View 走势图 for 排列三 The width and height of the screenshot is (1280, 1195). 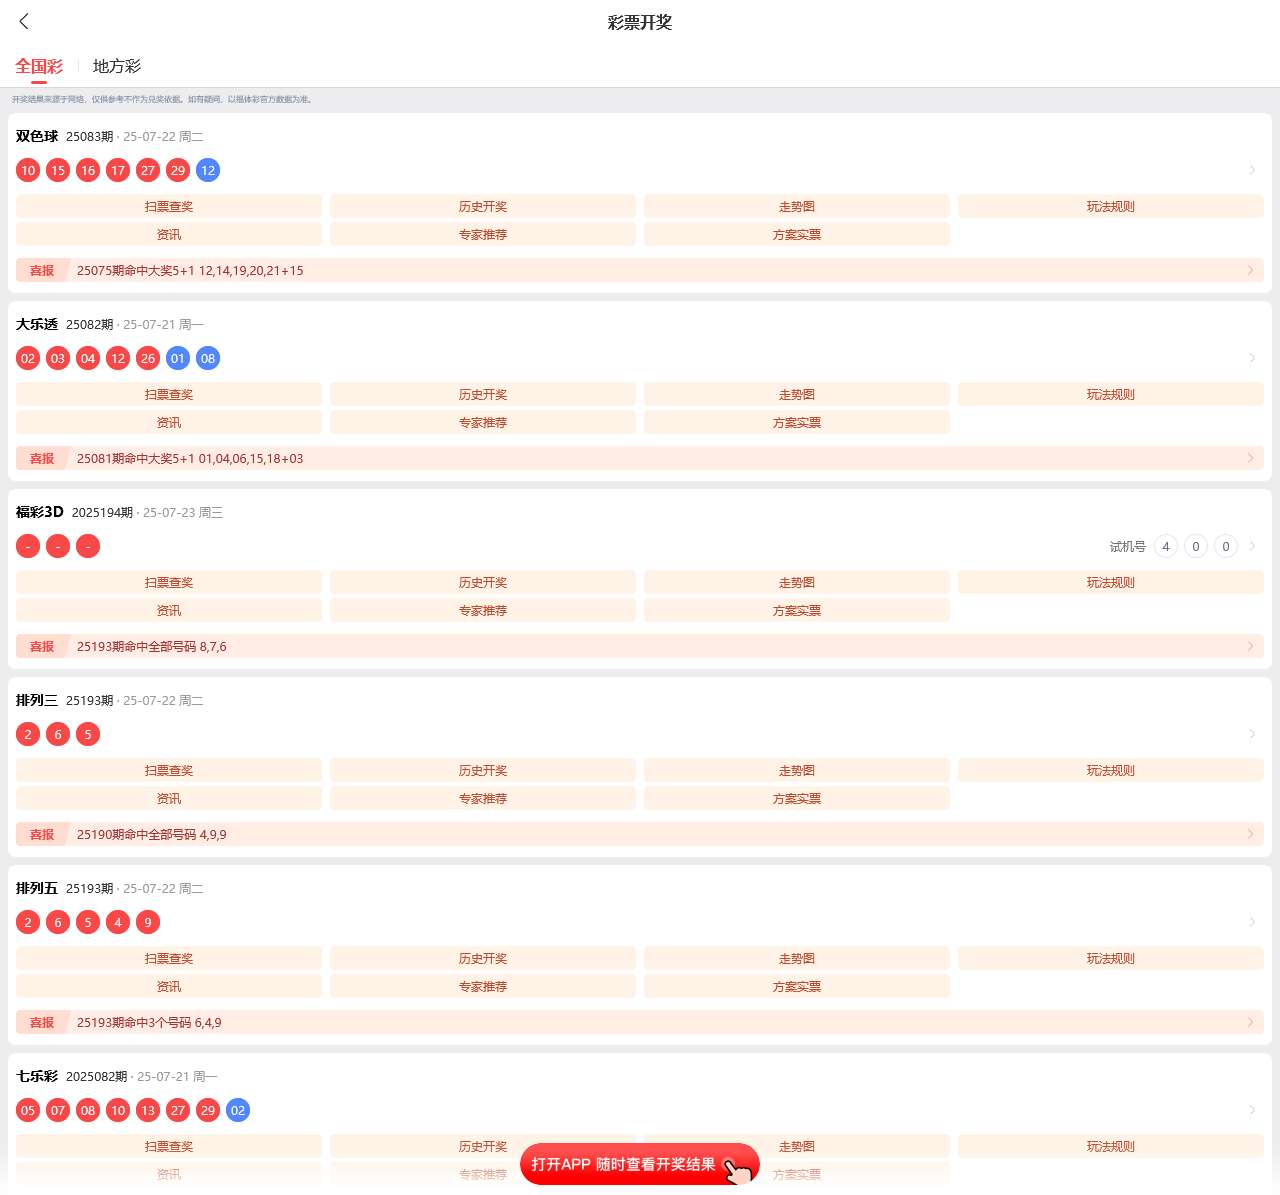tap(797, 770)
